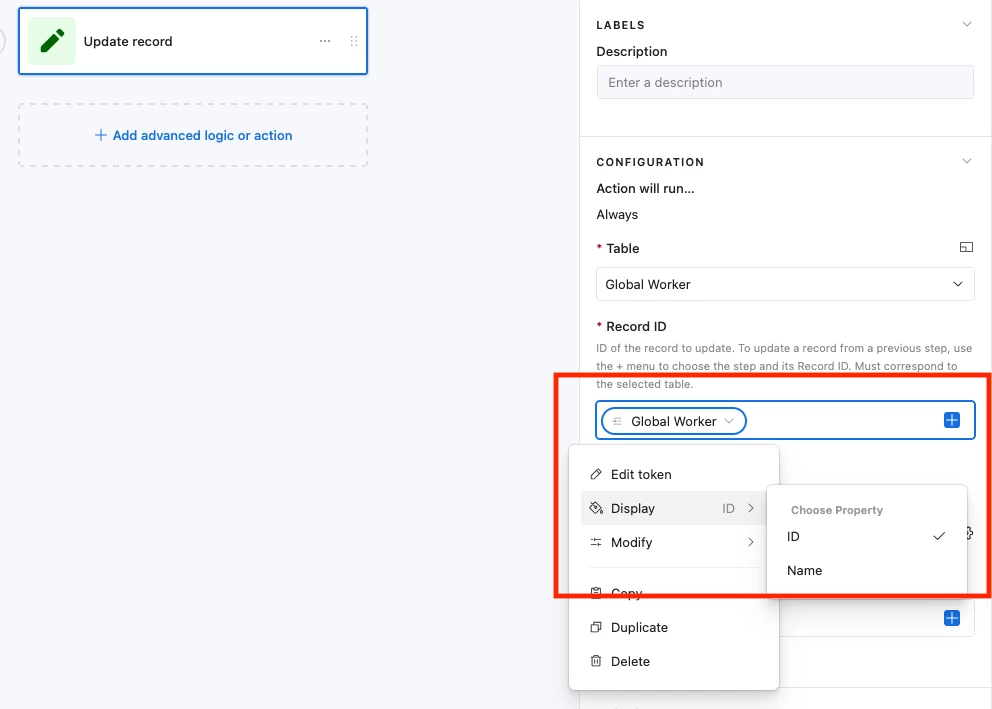
Task: Collapse the Labels section chevron
Action: (967, 24)
